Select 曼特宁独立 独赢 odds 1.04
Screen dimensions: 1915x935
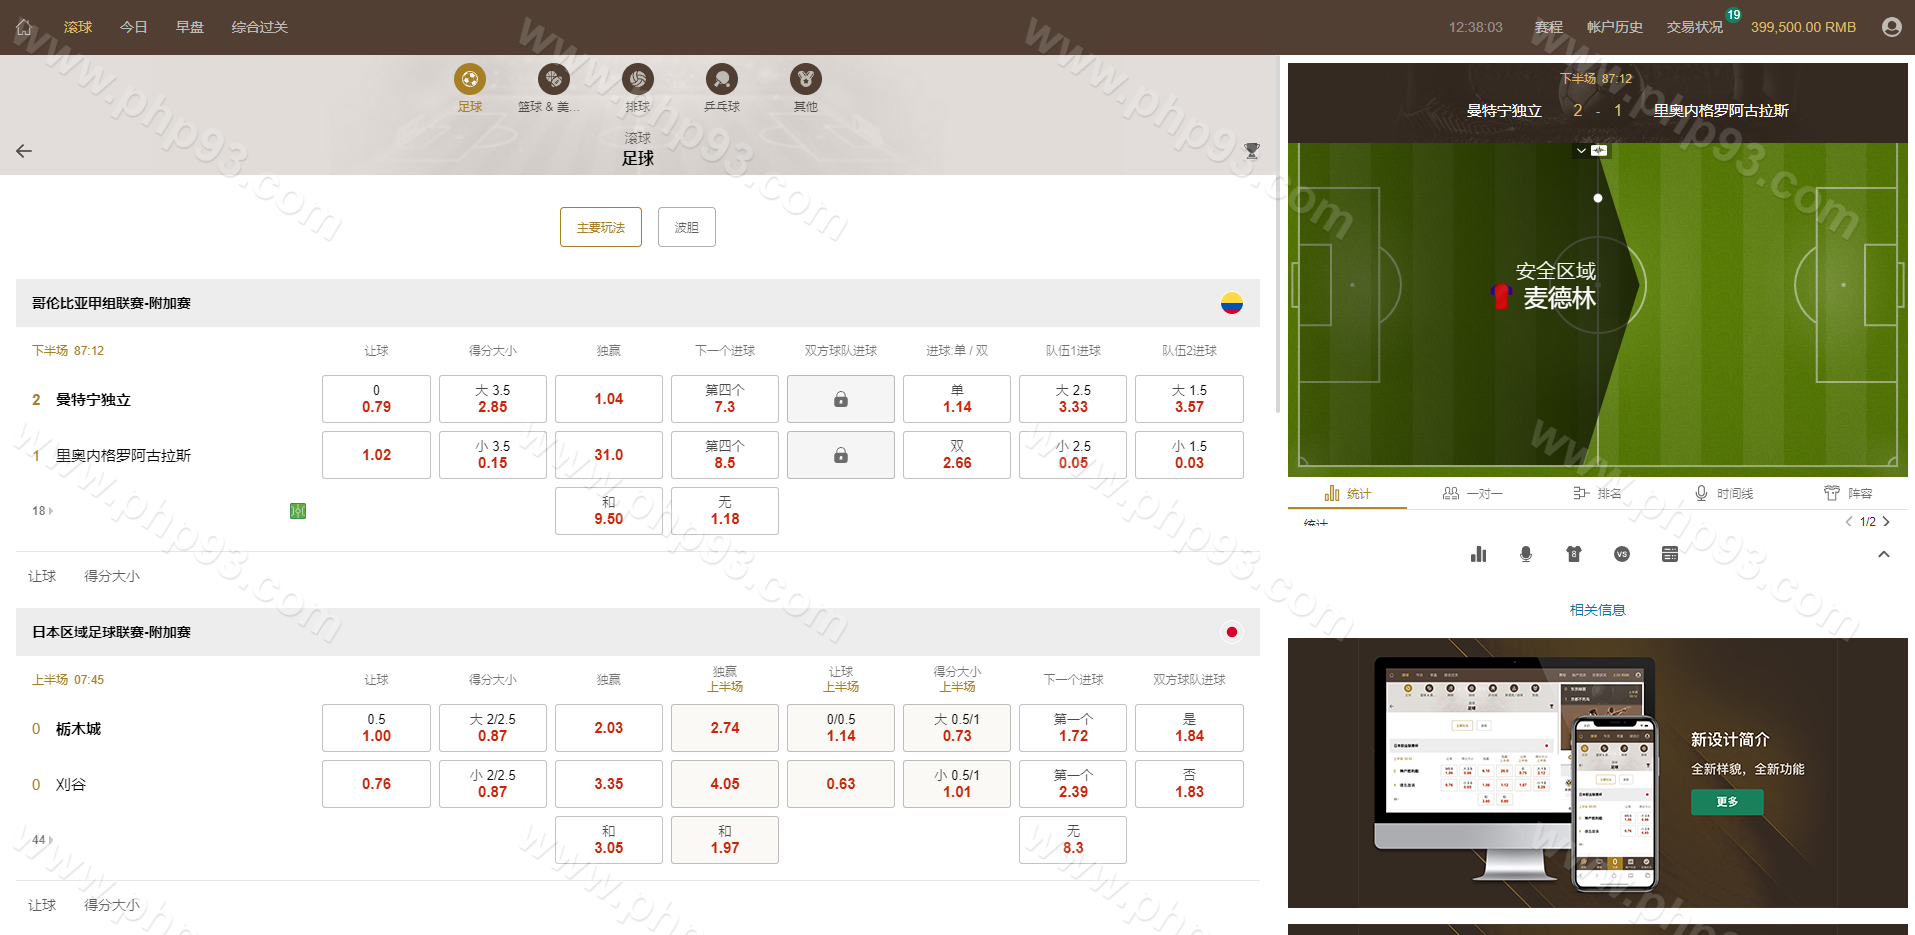point(608,399)
